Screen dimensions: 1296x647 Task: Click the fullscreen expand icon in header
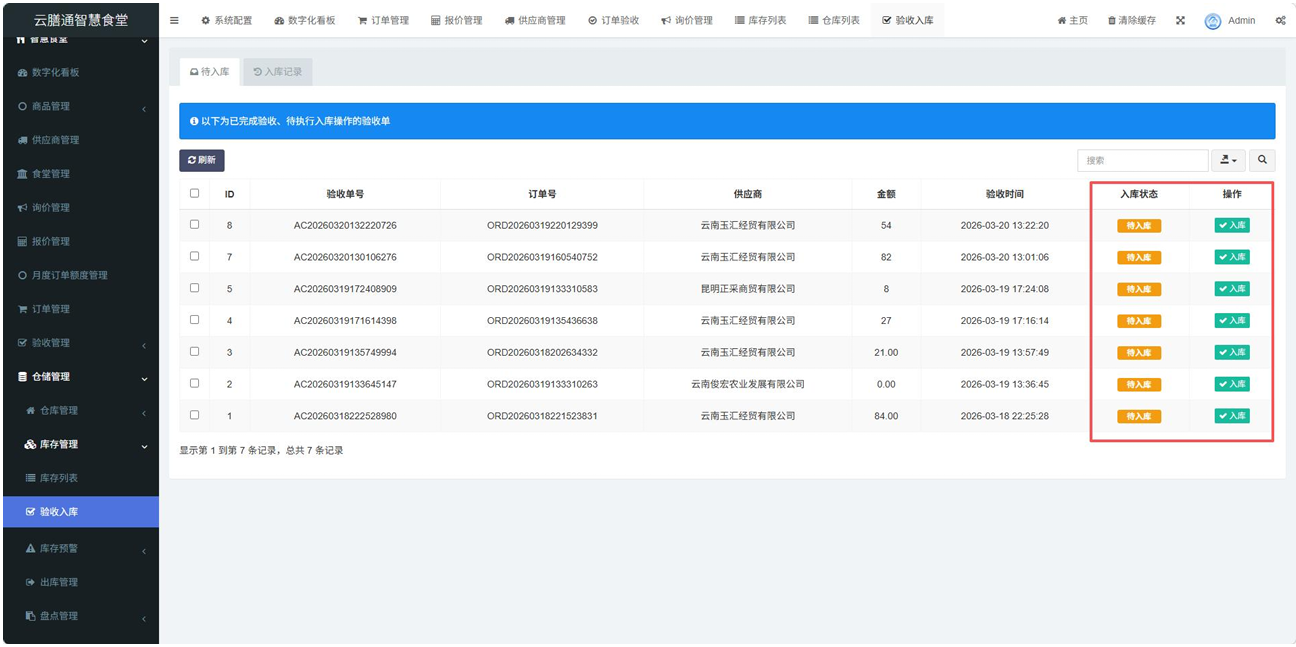pos(1180,20)
